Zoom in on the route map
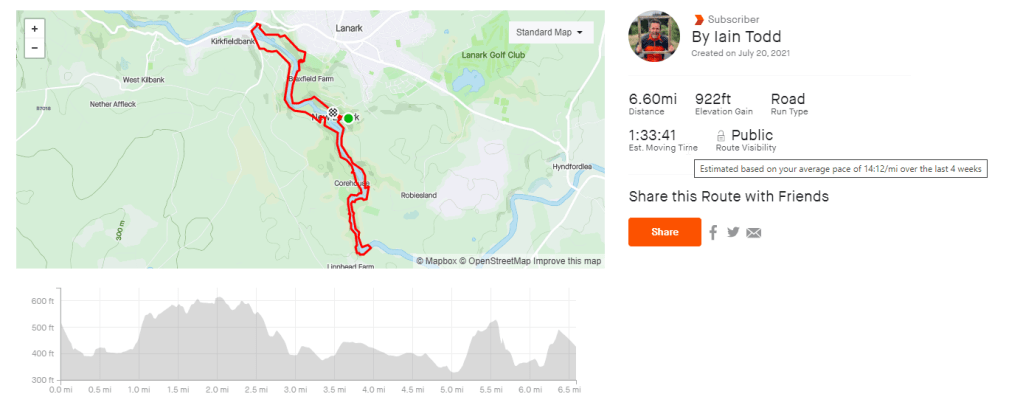The height and width of the screenshot is (408, 1023). (34, 30)
